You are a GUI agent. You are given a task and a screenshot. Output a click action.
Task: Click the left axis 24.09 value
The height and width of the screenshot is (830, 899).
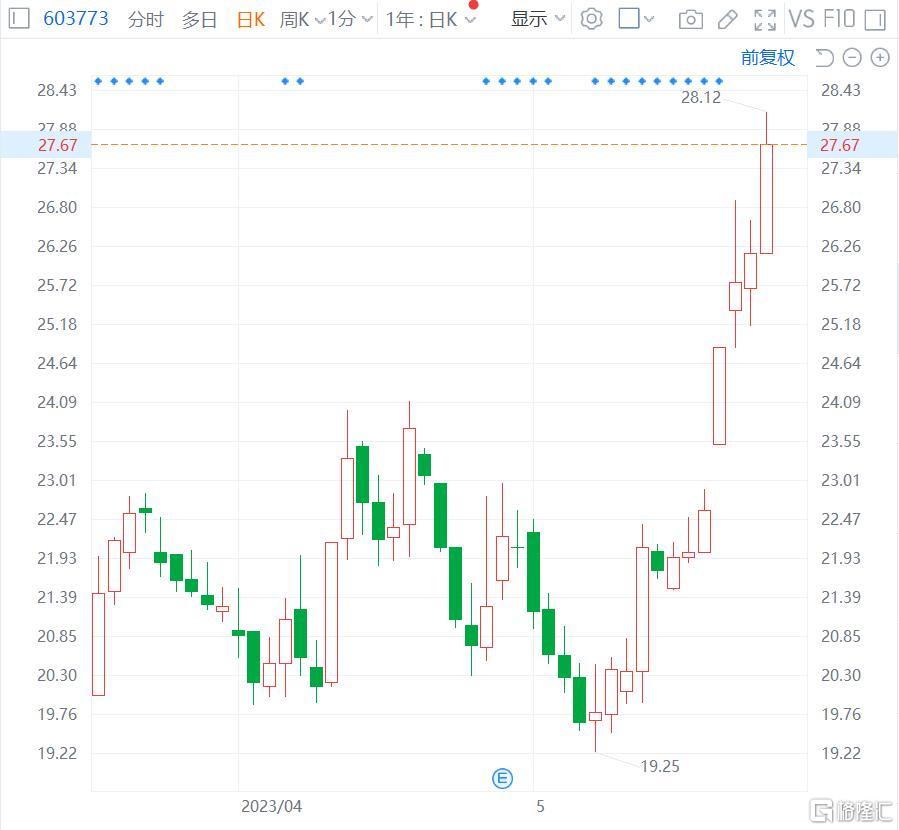(57, 402)
